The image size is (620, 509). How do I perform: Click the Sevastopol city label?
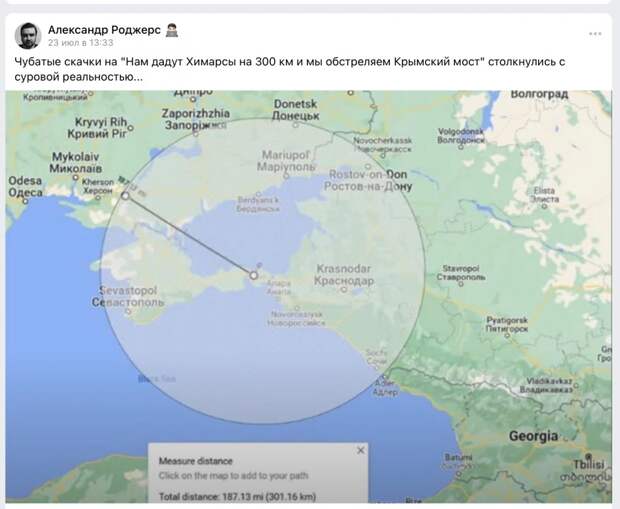pos(128,296)
